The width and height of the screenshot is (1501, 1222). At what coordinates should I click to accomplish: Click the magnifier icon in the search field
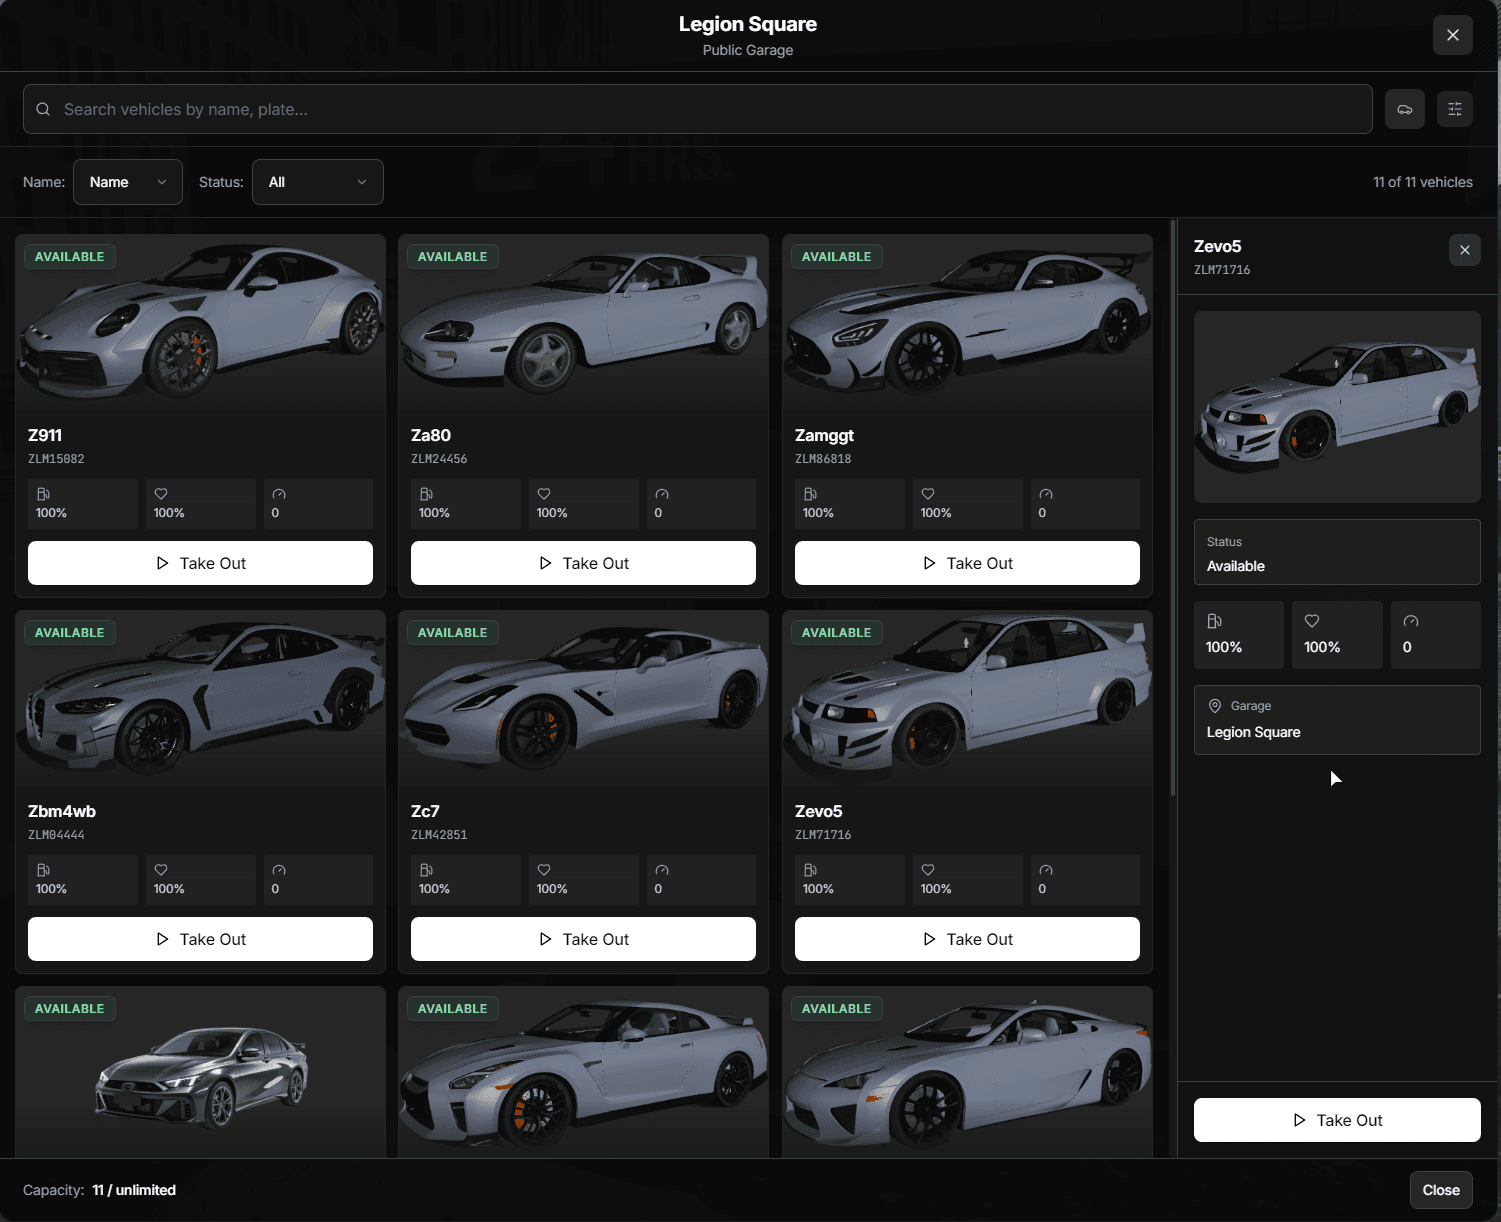(x=43, y=109)
